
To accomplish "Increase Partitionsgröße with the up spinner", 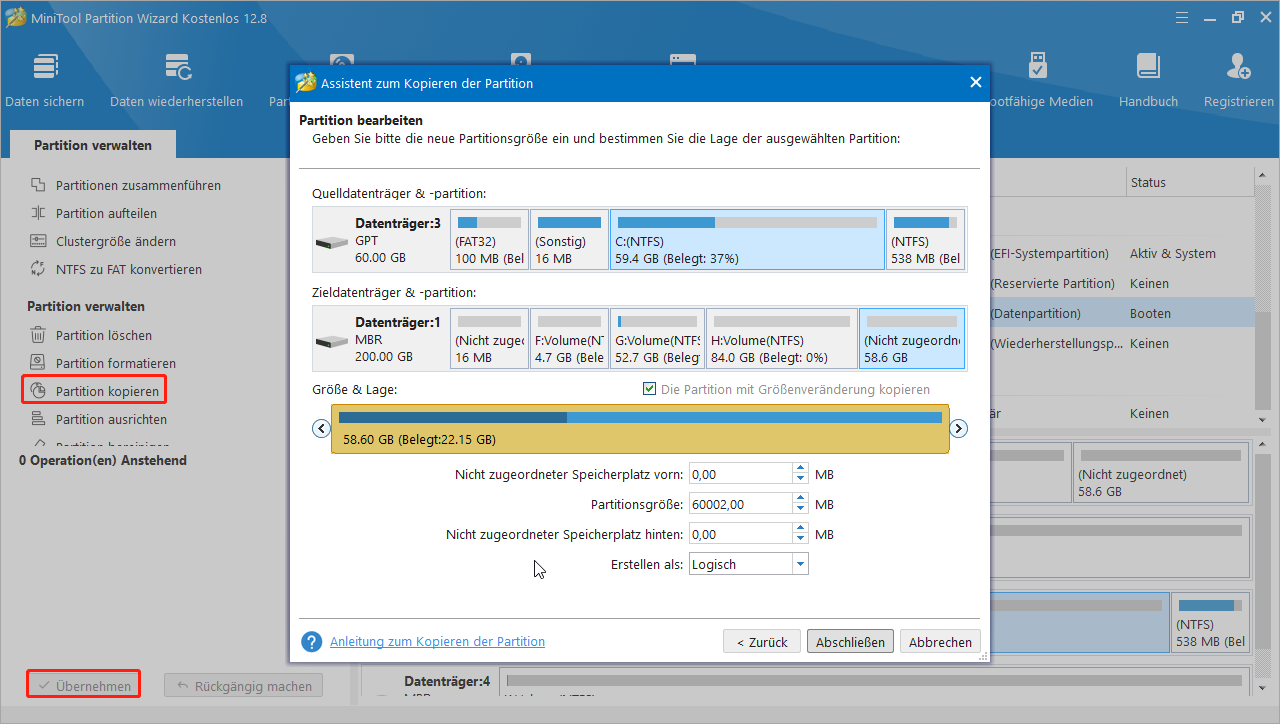I will (x=800, y=499).
